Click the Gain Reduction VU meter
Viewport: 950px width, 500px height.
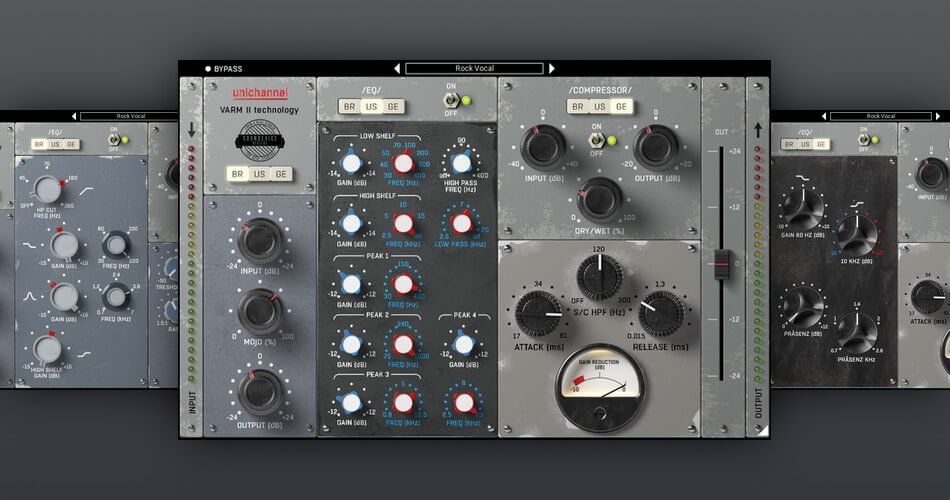coord(599,387)
